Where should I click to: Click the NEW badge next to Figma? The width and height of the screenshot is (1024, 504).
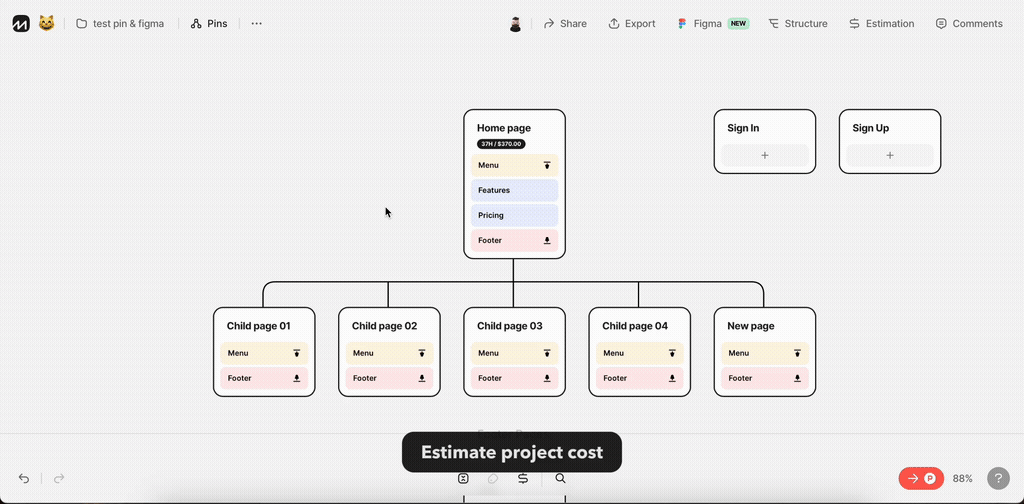point(738,24)
